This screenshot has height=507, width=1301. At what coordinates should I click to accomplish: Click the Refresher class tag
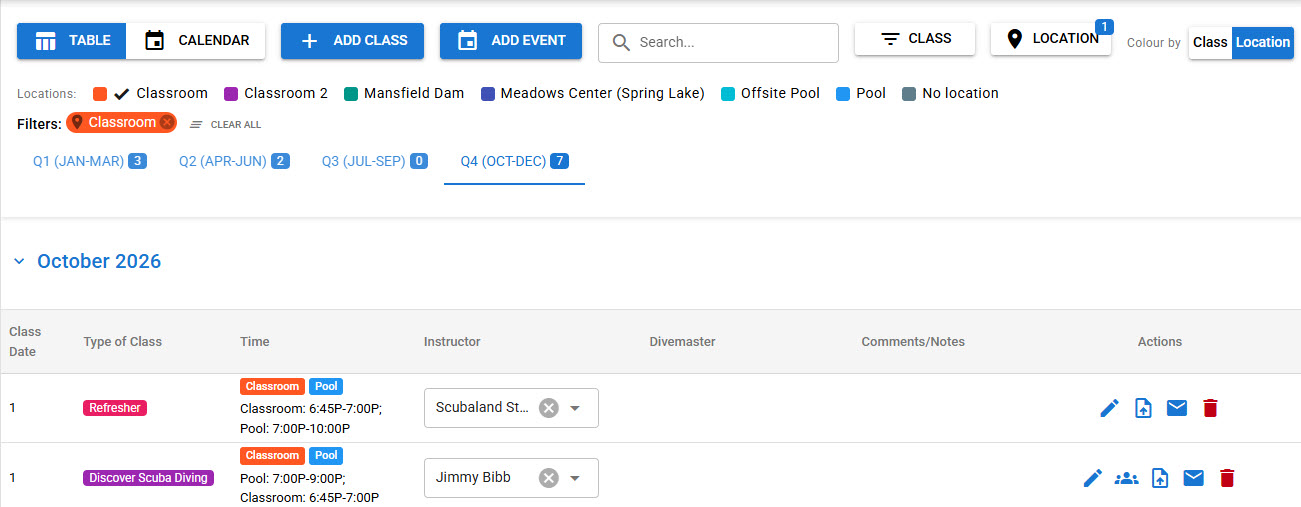[115, 408]
